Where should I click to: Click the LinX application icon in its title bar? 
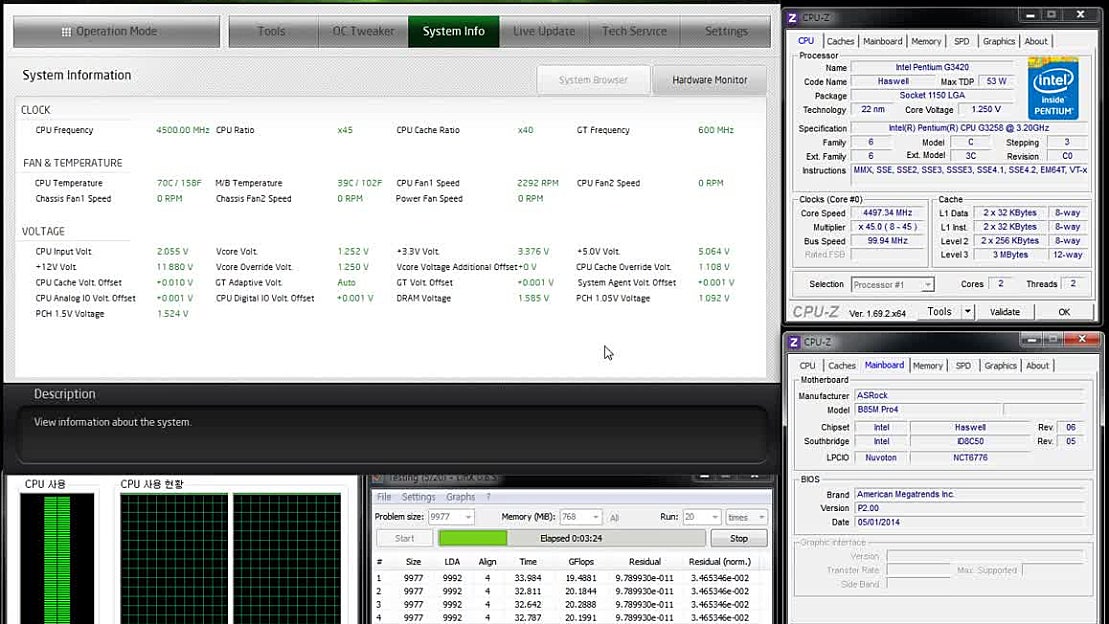pos(379,478)
